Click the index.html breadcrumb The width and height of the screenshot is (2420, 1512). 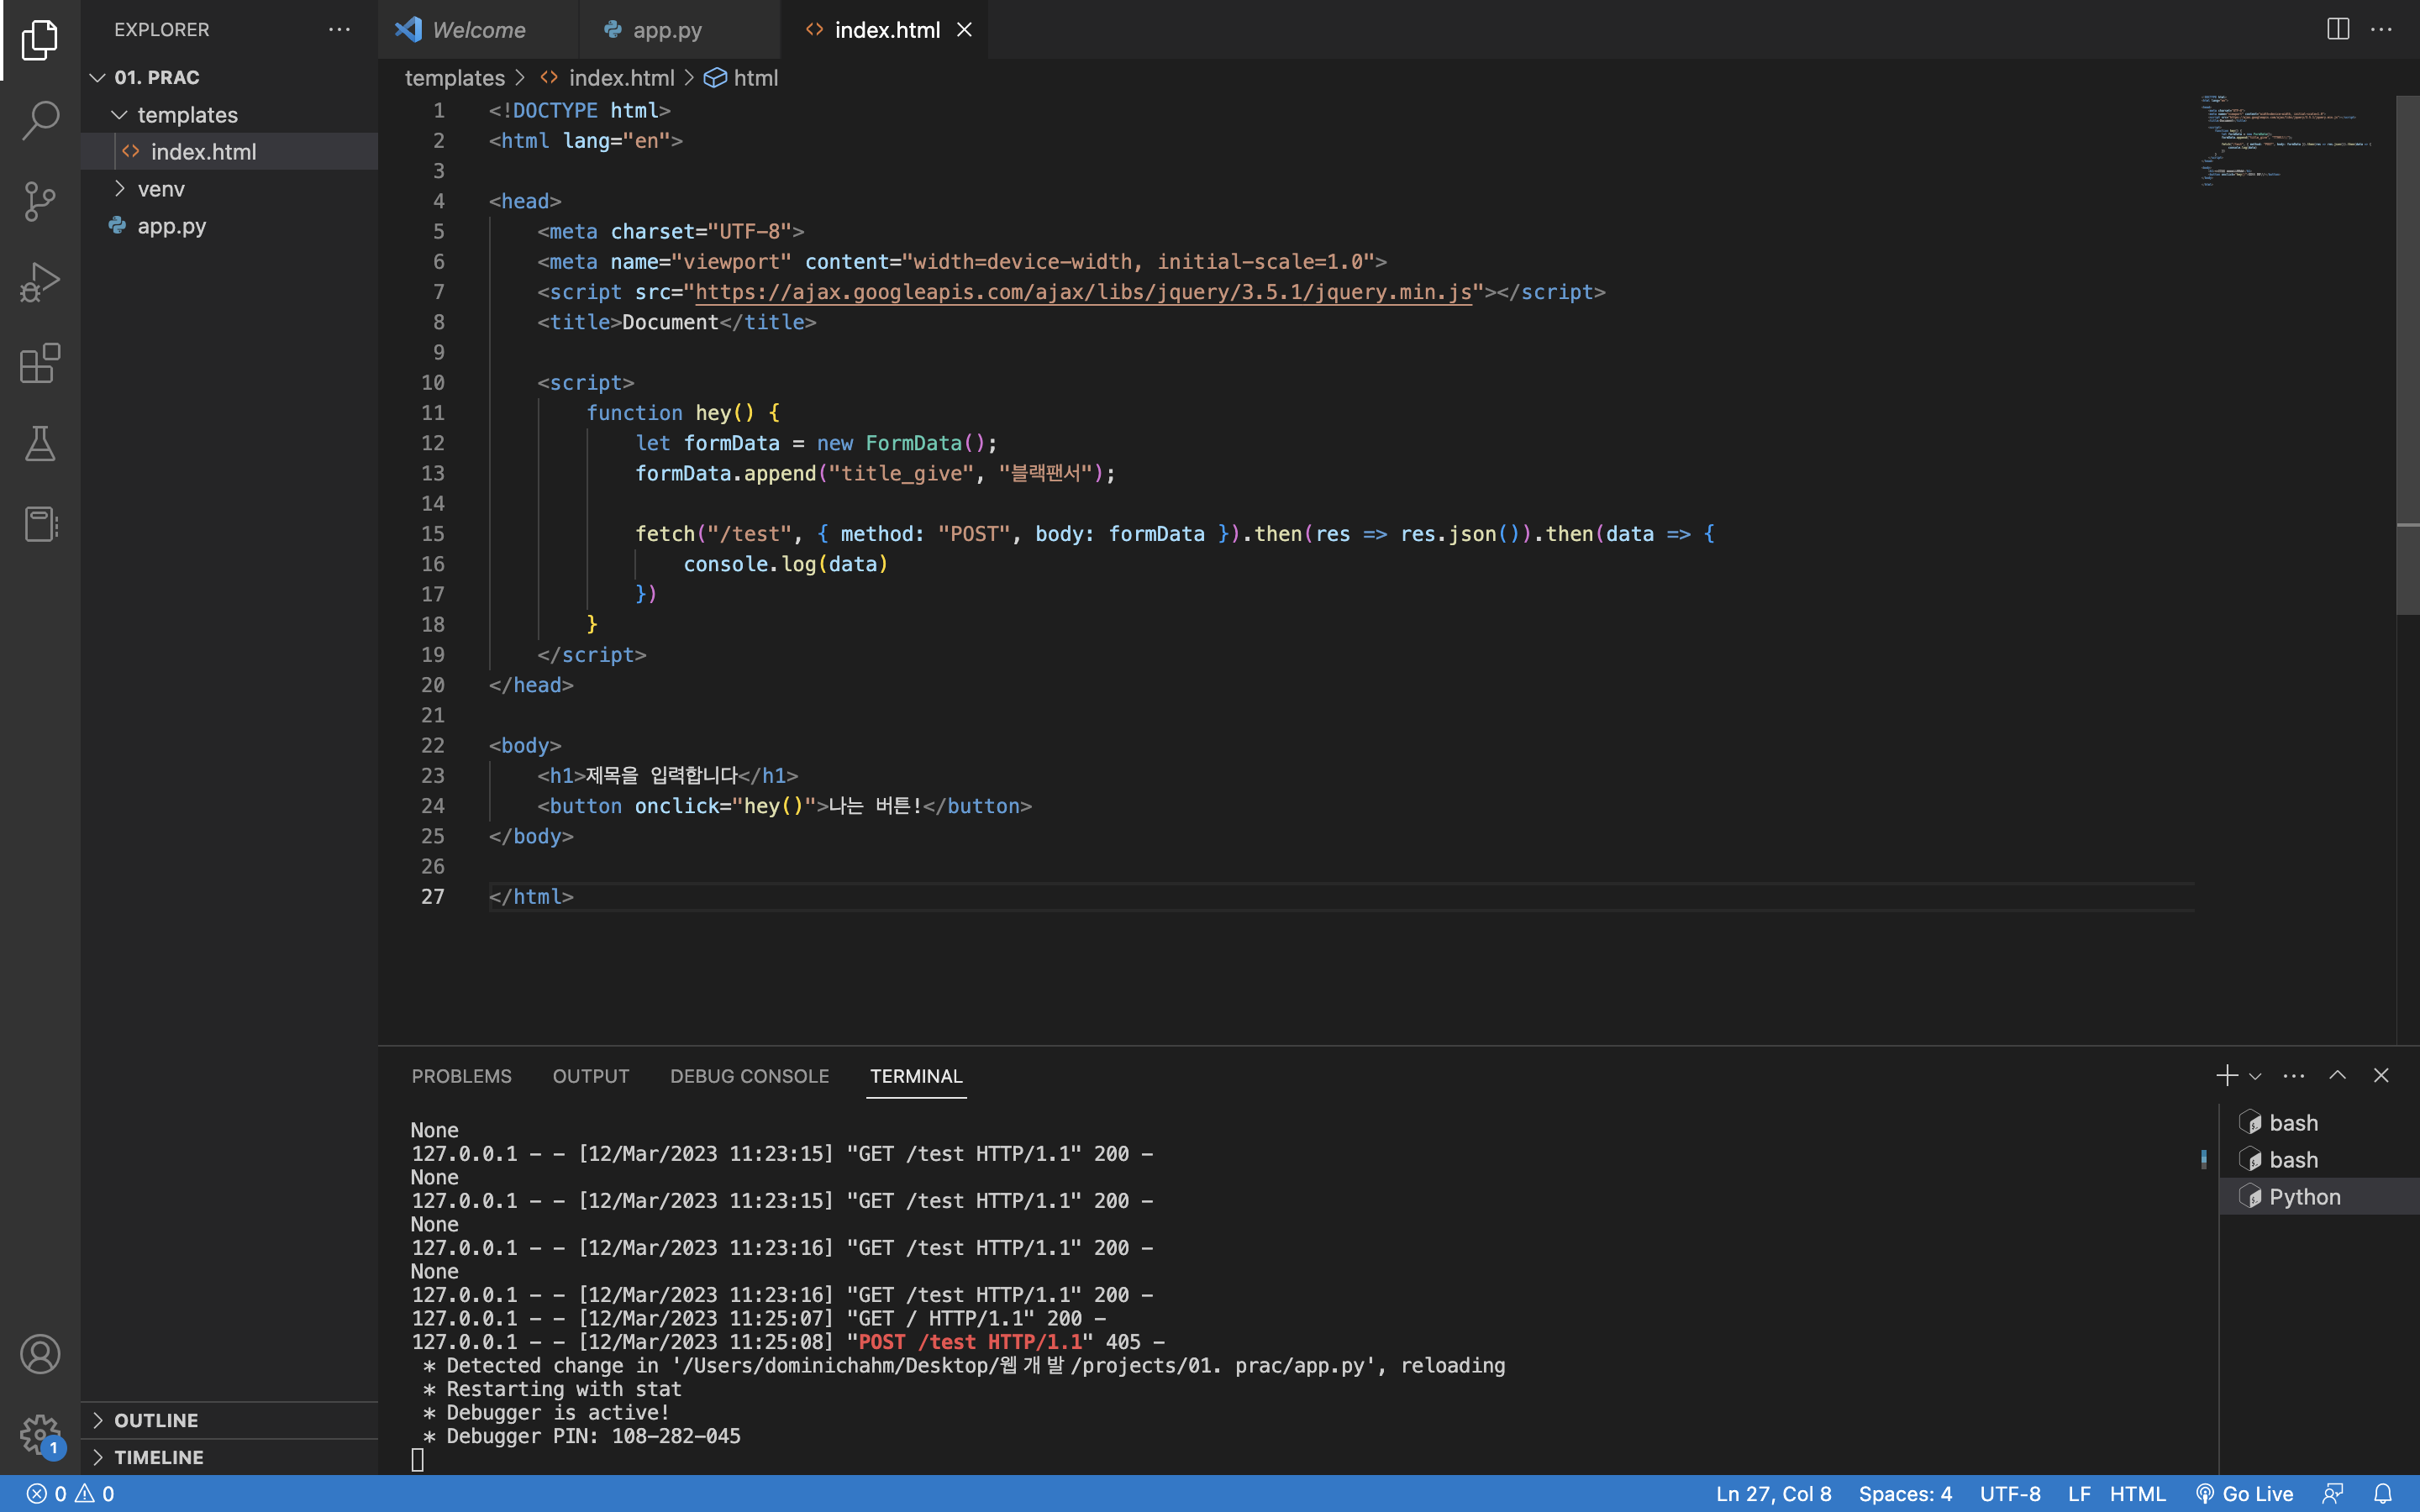tap(607, 78)
